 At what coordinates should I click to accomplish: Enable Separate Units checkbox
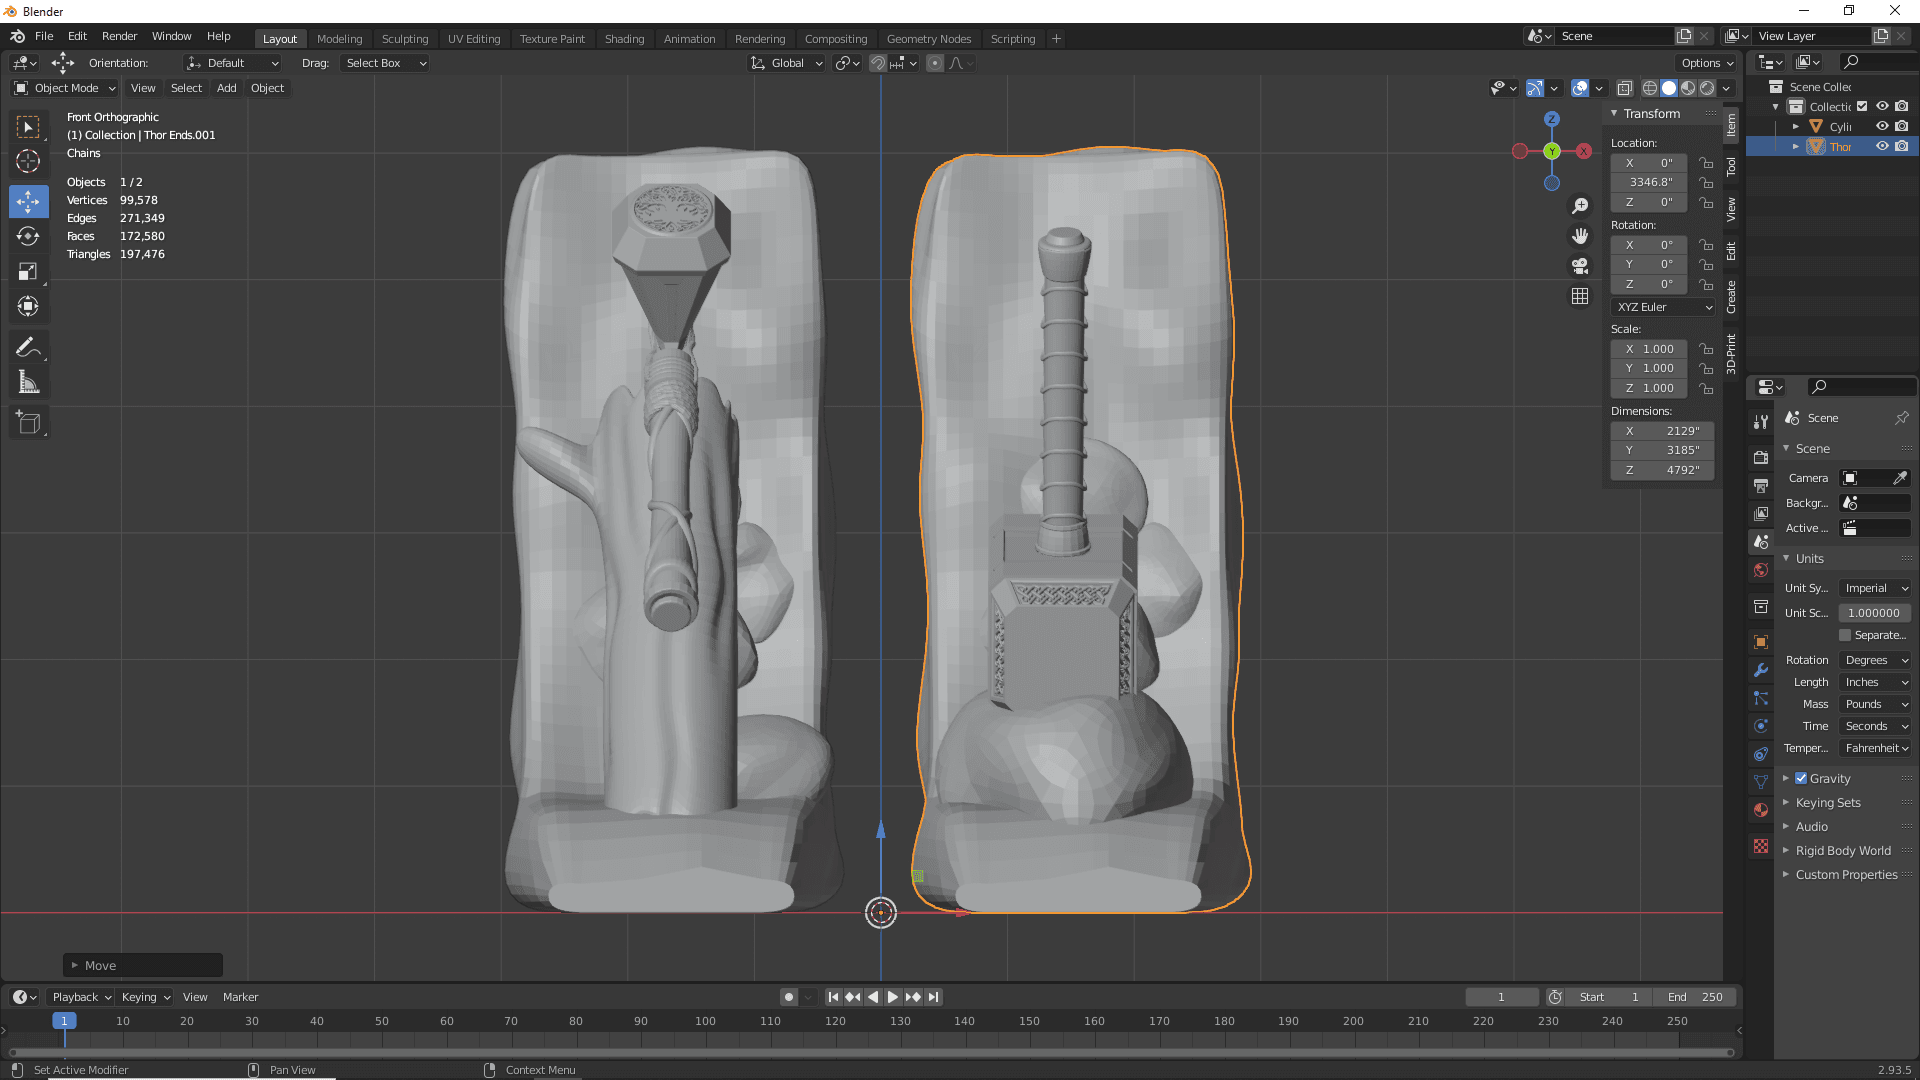click(x=1845, y=635)
